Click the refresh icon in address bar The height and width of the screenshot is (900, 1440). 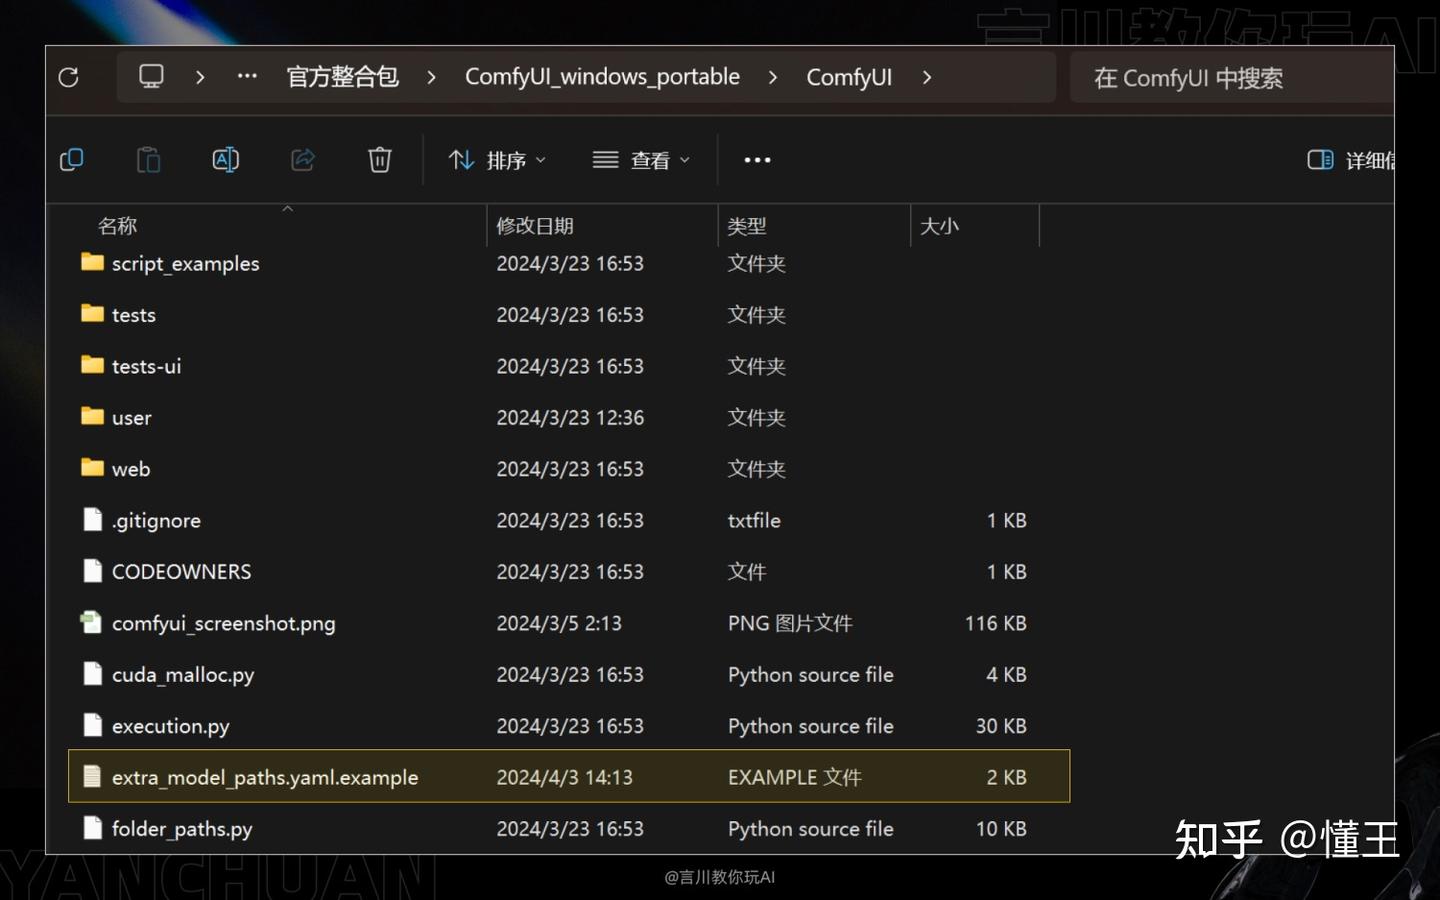pos(68,77)
